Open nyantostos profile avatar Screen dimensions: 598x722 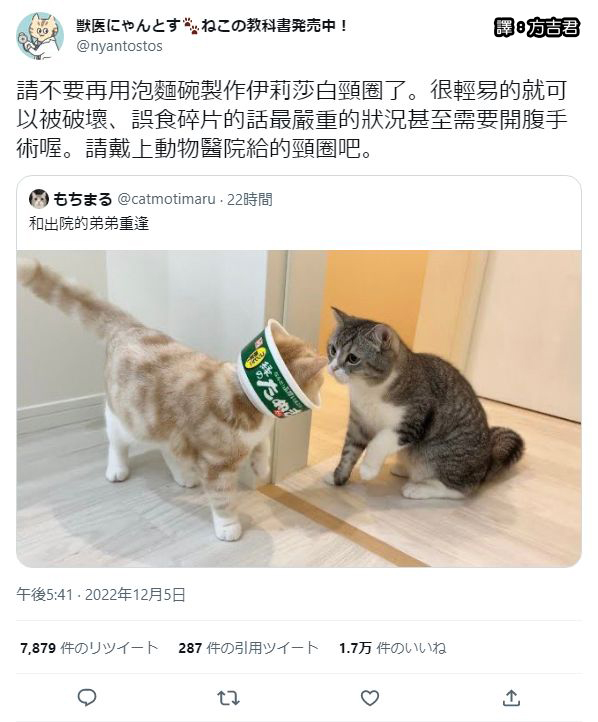coord(40,36)
